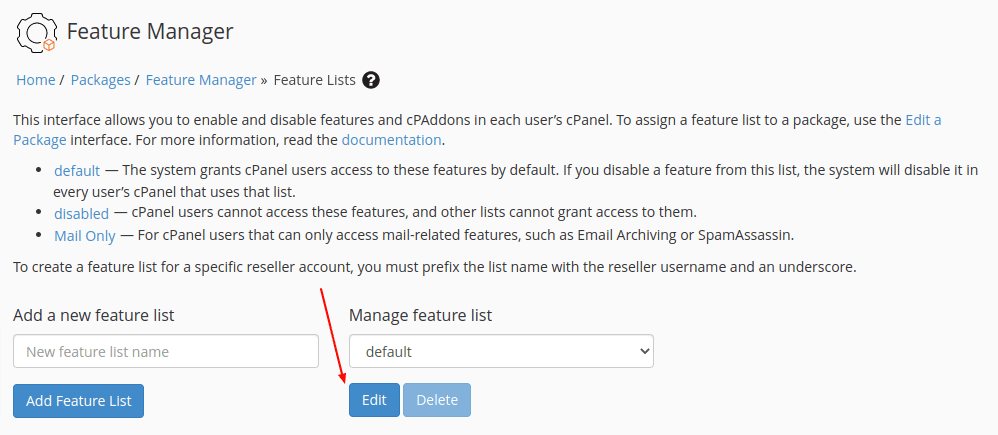Open the documentation link

[x=391, y=140]
